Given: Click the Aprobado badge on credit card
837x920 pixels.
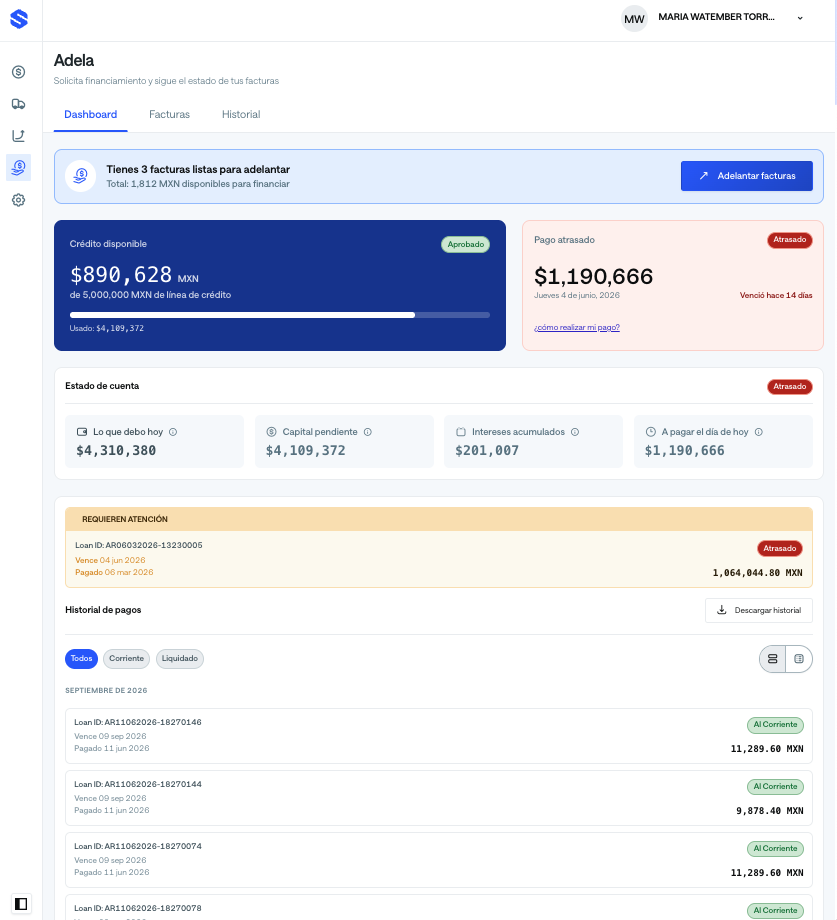Looking at the screenshot, I should (466, 245).
